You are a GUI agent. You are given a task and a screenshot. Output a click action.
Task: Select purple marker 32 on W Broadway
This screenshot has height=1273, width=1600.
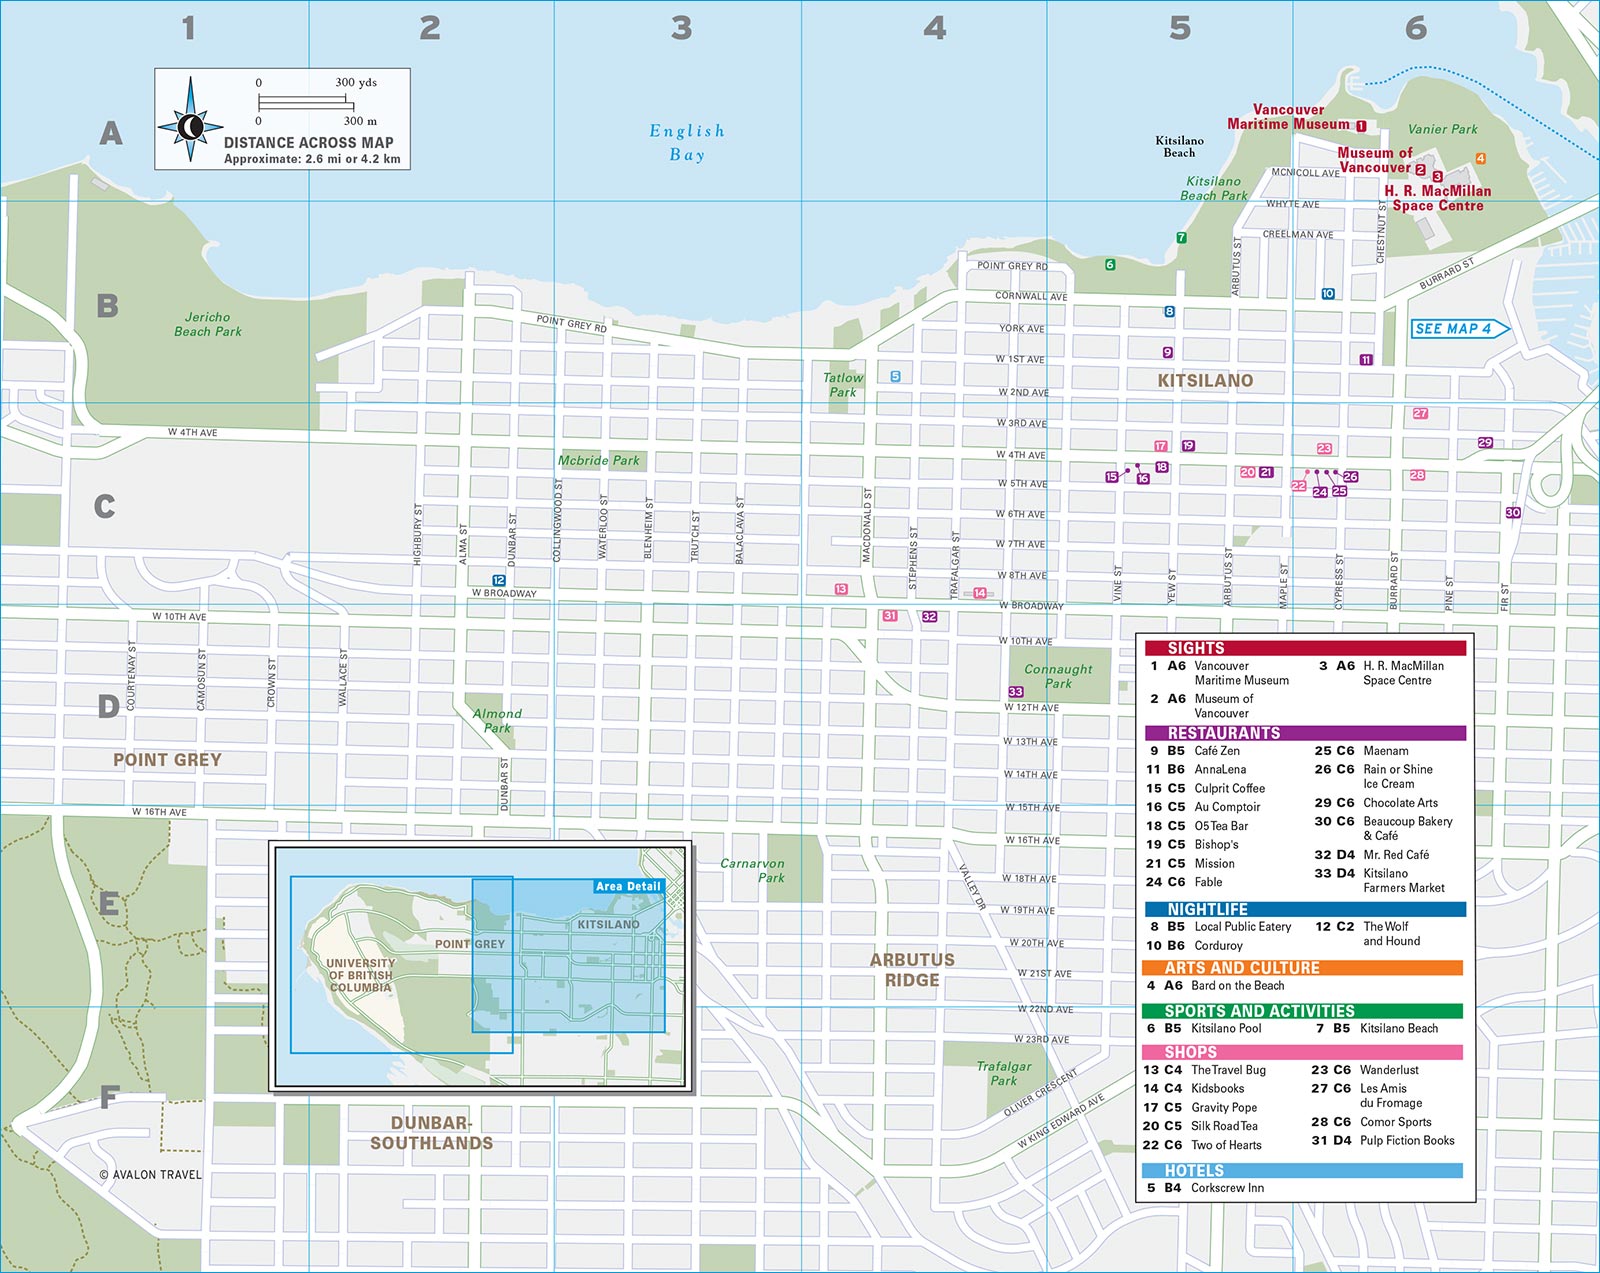point(930,617)
